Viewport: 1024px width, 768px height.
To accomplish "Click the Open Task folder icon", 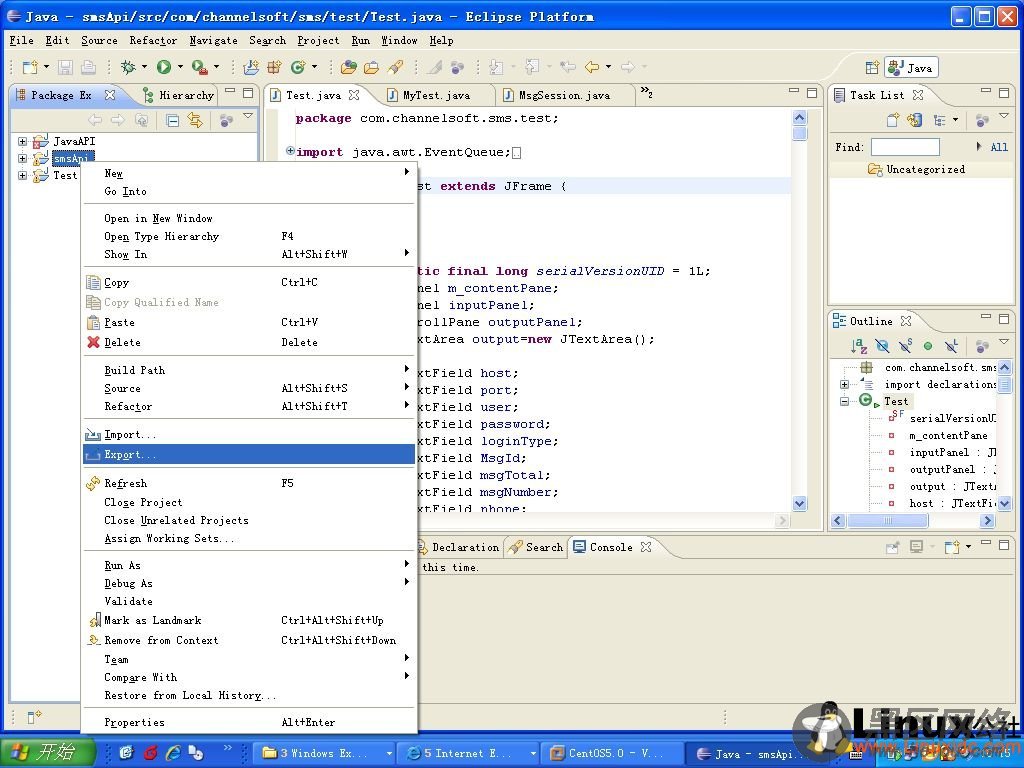I will 372,67.
